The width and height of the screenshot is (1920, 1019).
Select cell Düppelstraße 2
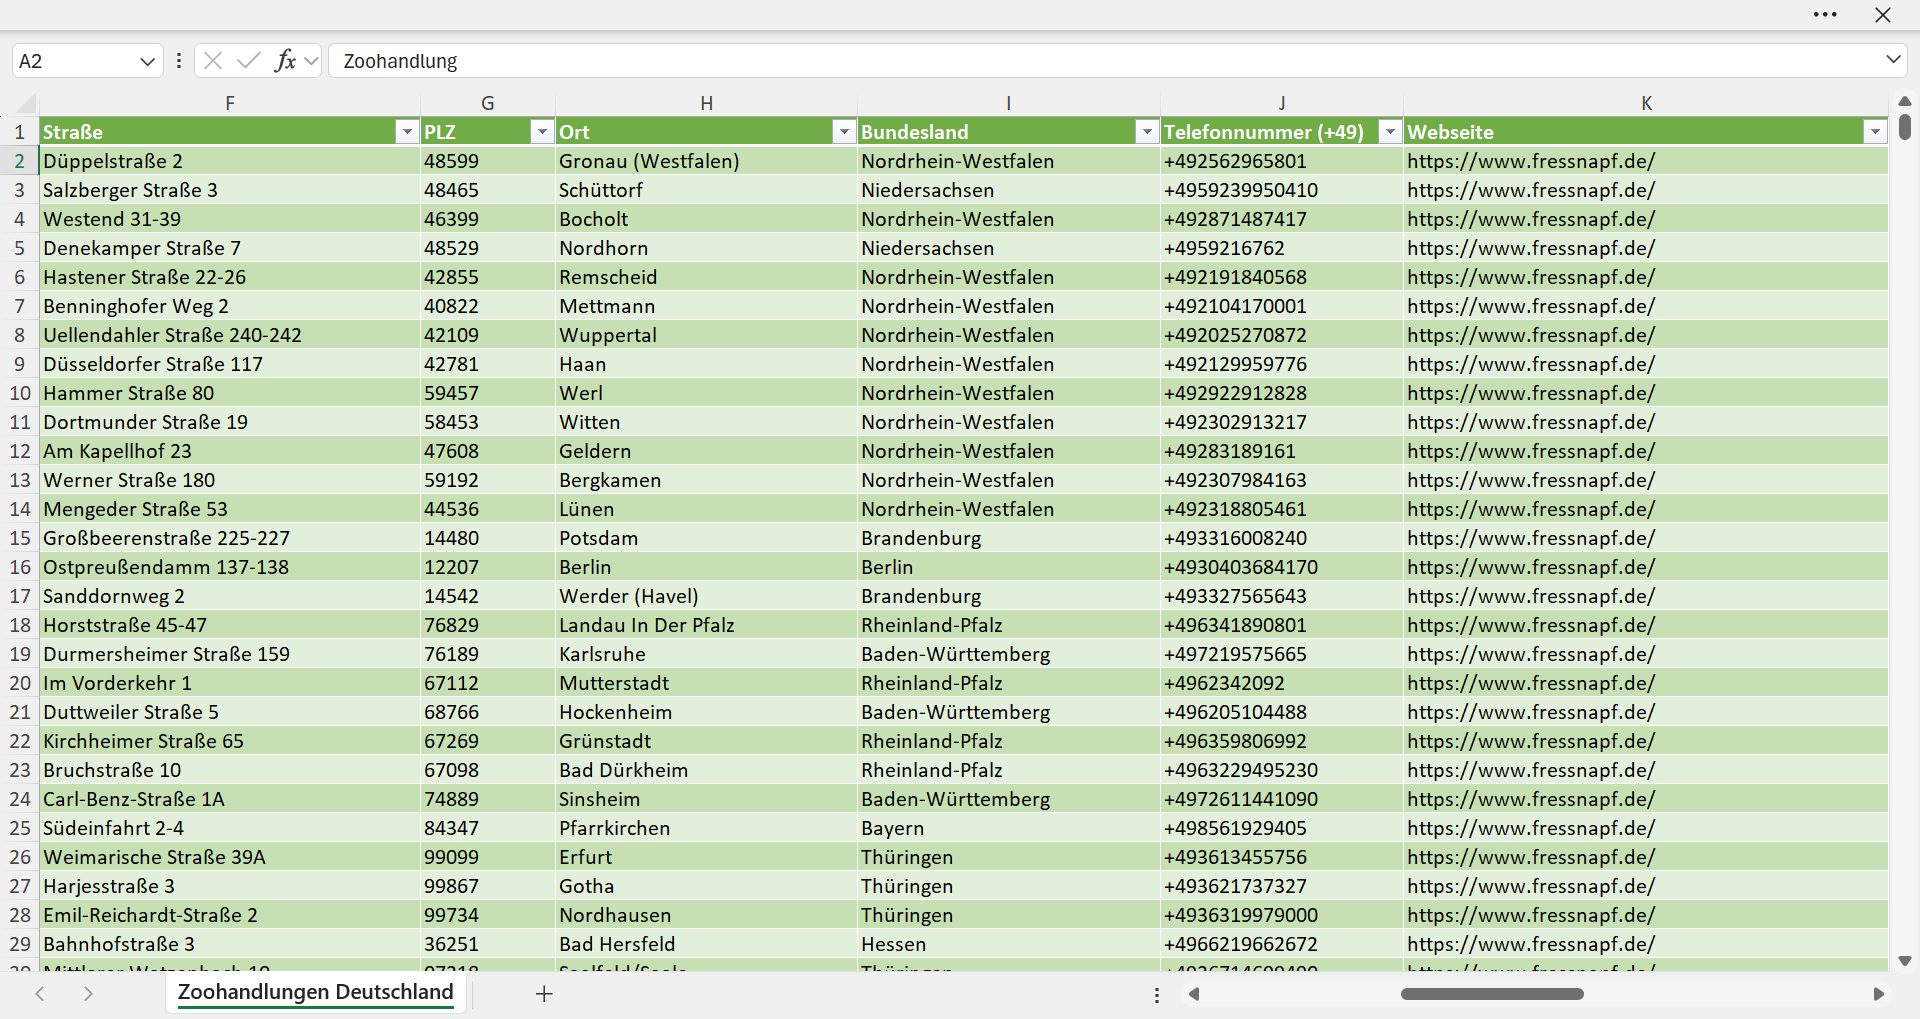(x=230, y=161)
